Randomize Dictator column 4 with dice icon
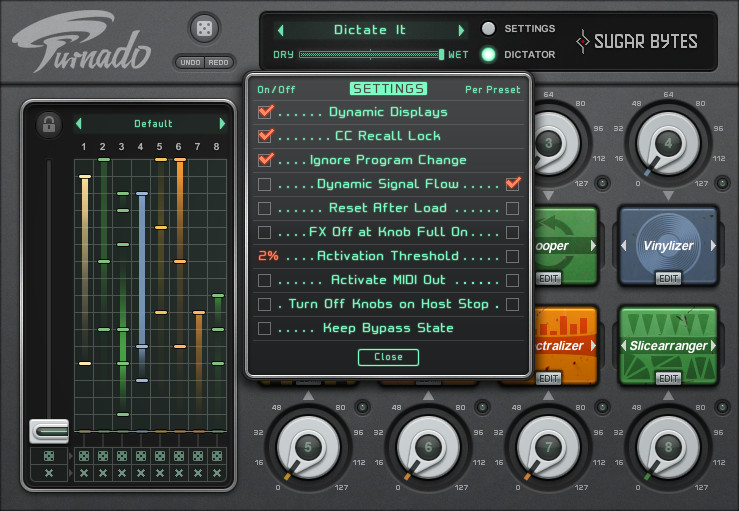The width and height of the screenshot is (739, 511). [x=141, y=456]
